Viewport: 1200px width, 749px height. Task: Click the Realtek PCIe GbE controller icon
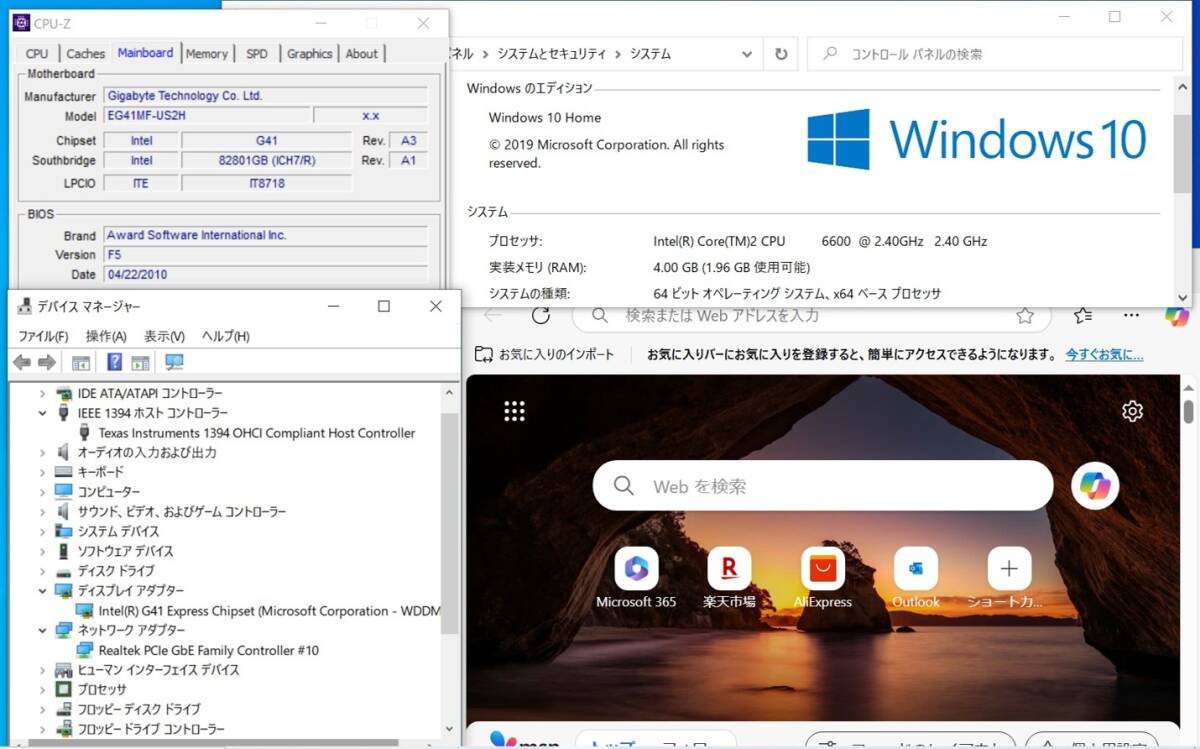tap(86, 650)
